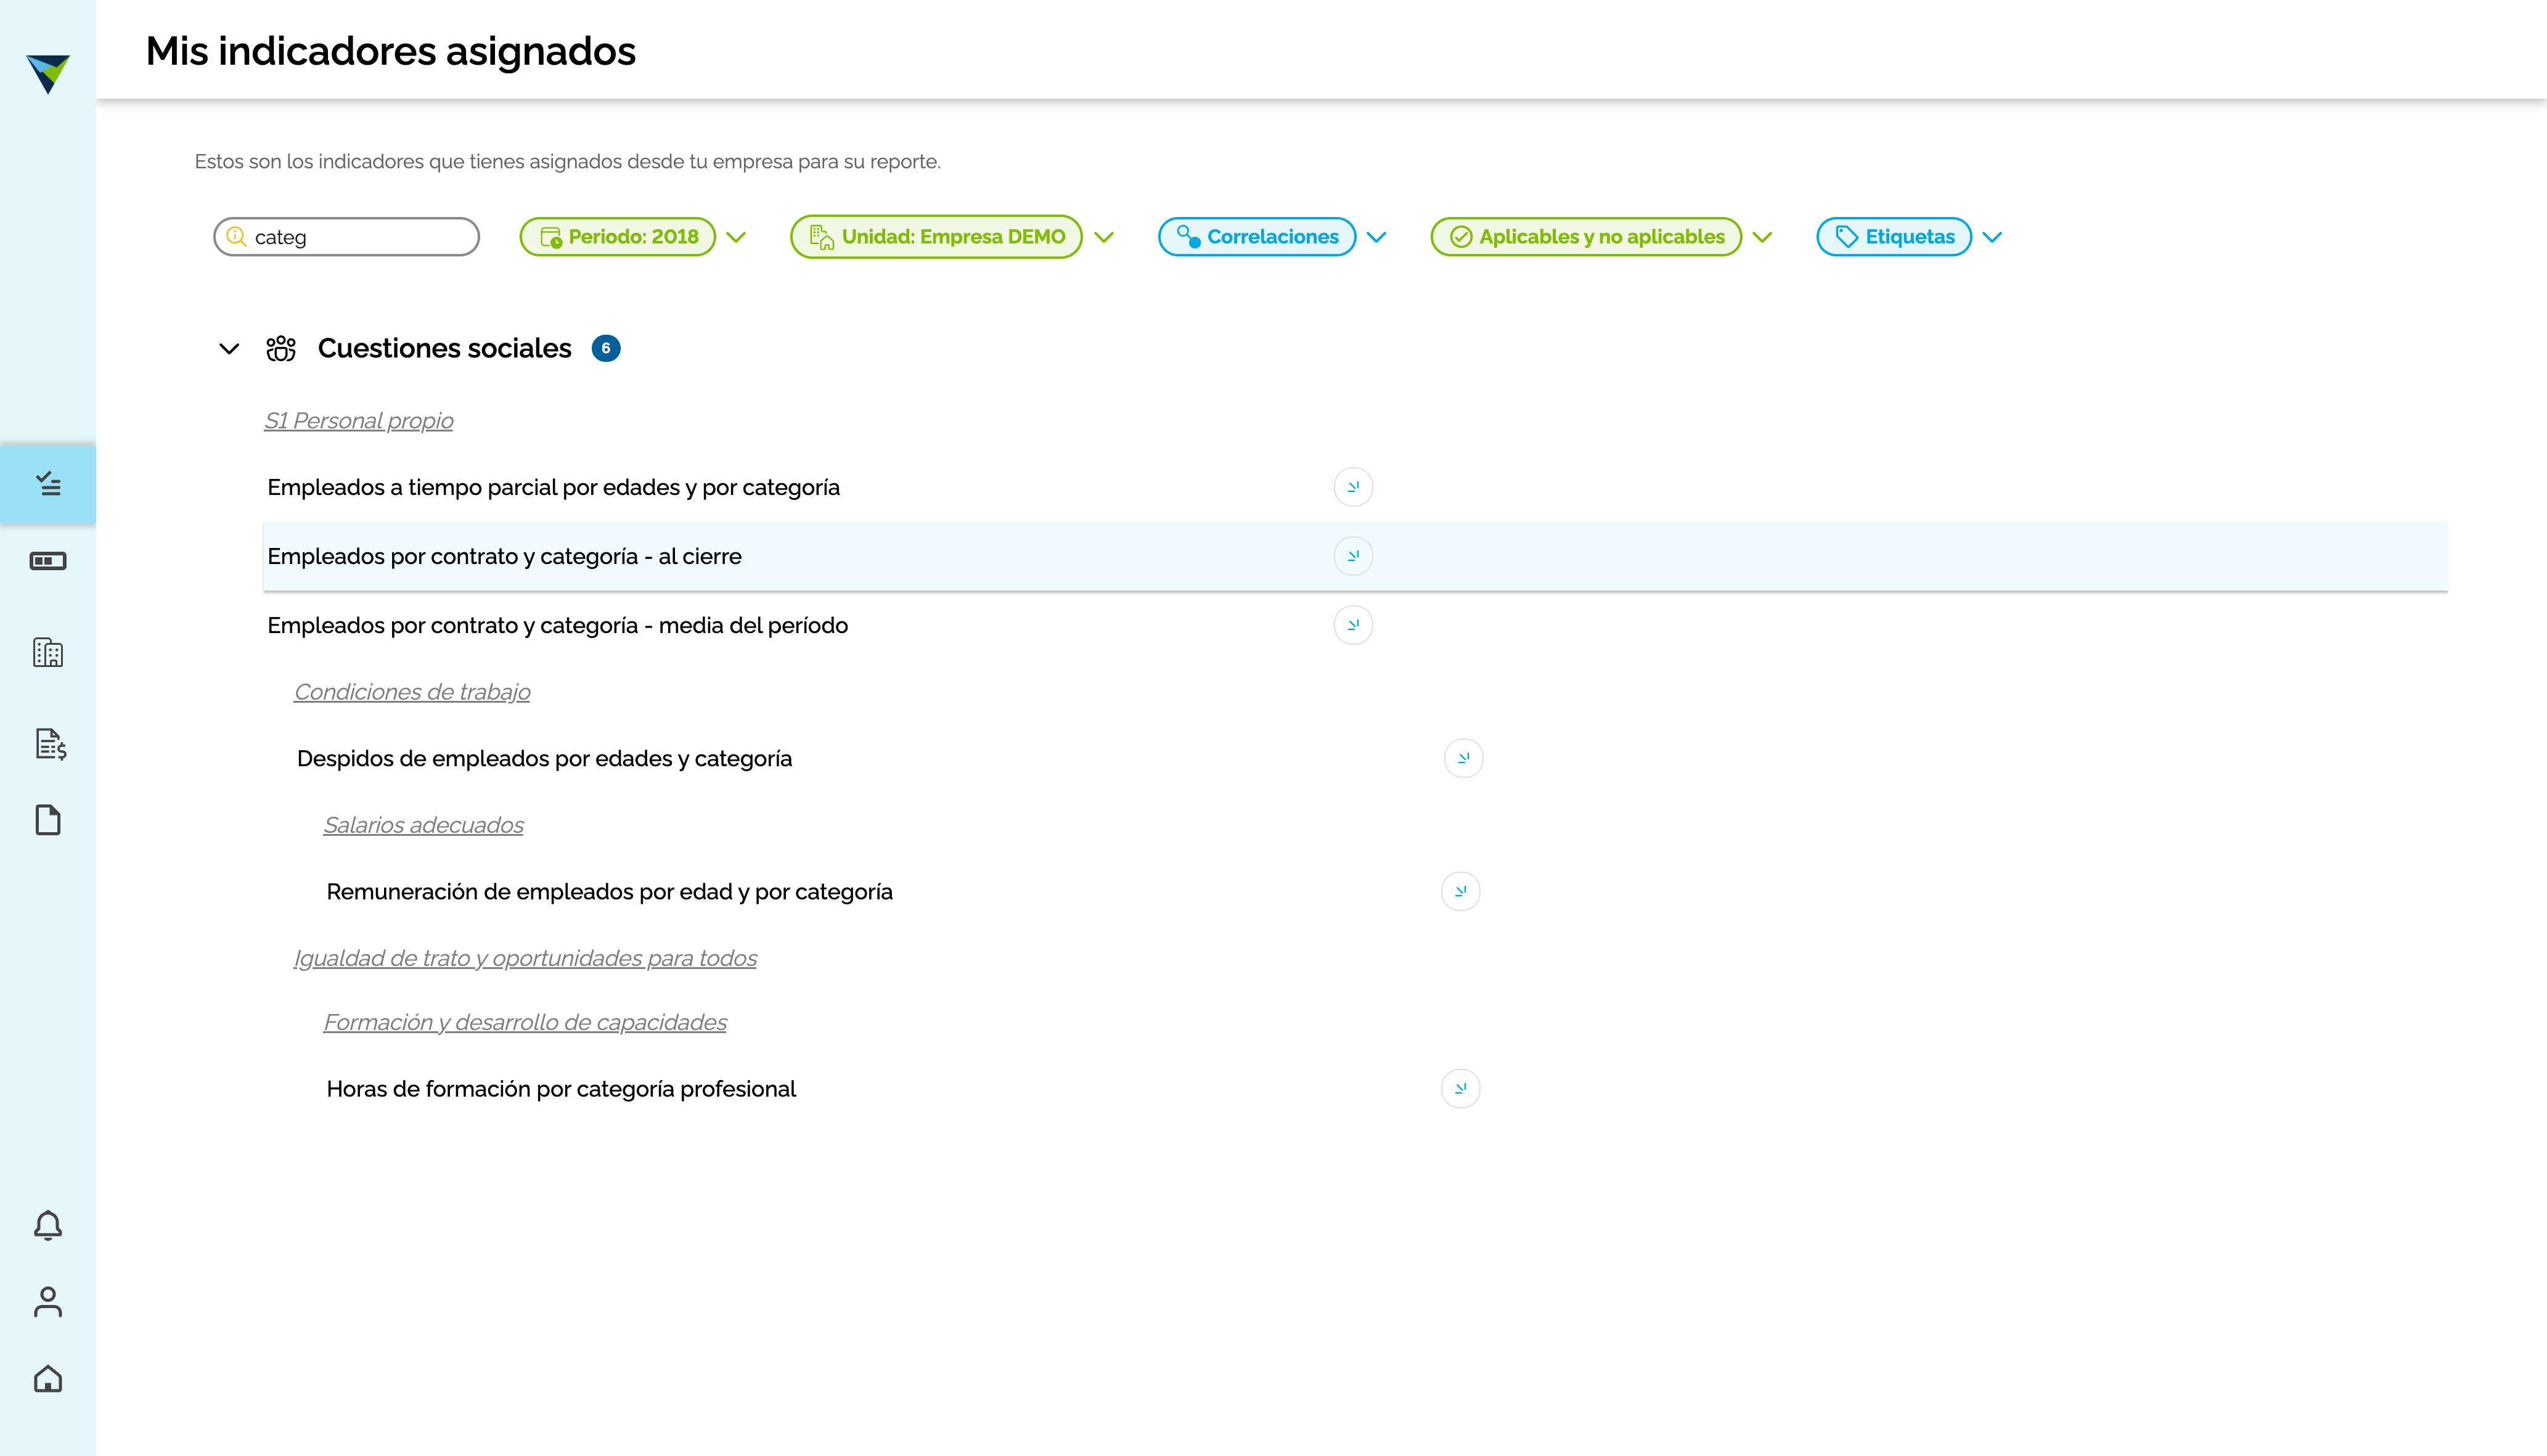Open entry icon for Horas de formación
Image resolution: width=2547 pixels, height=1456 pixels.
coord(1460,1089)
